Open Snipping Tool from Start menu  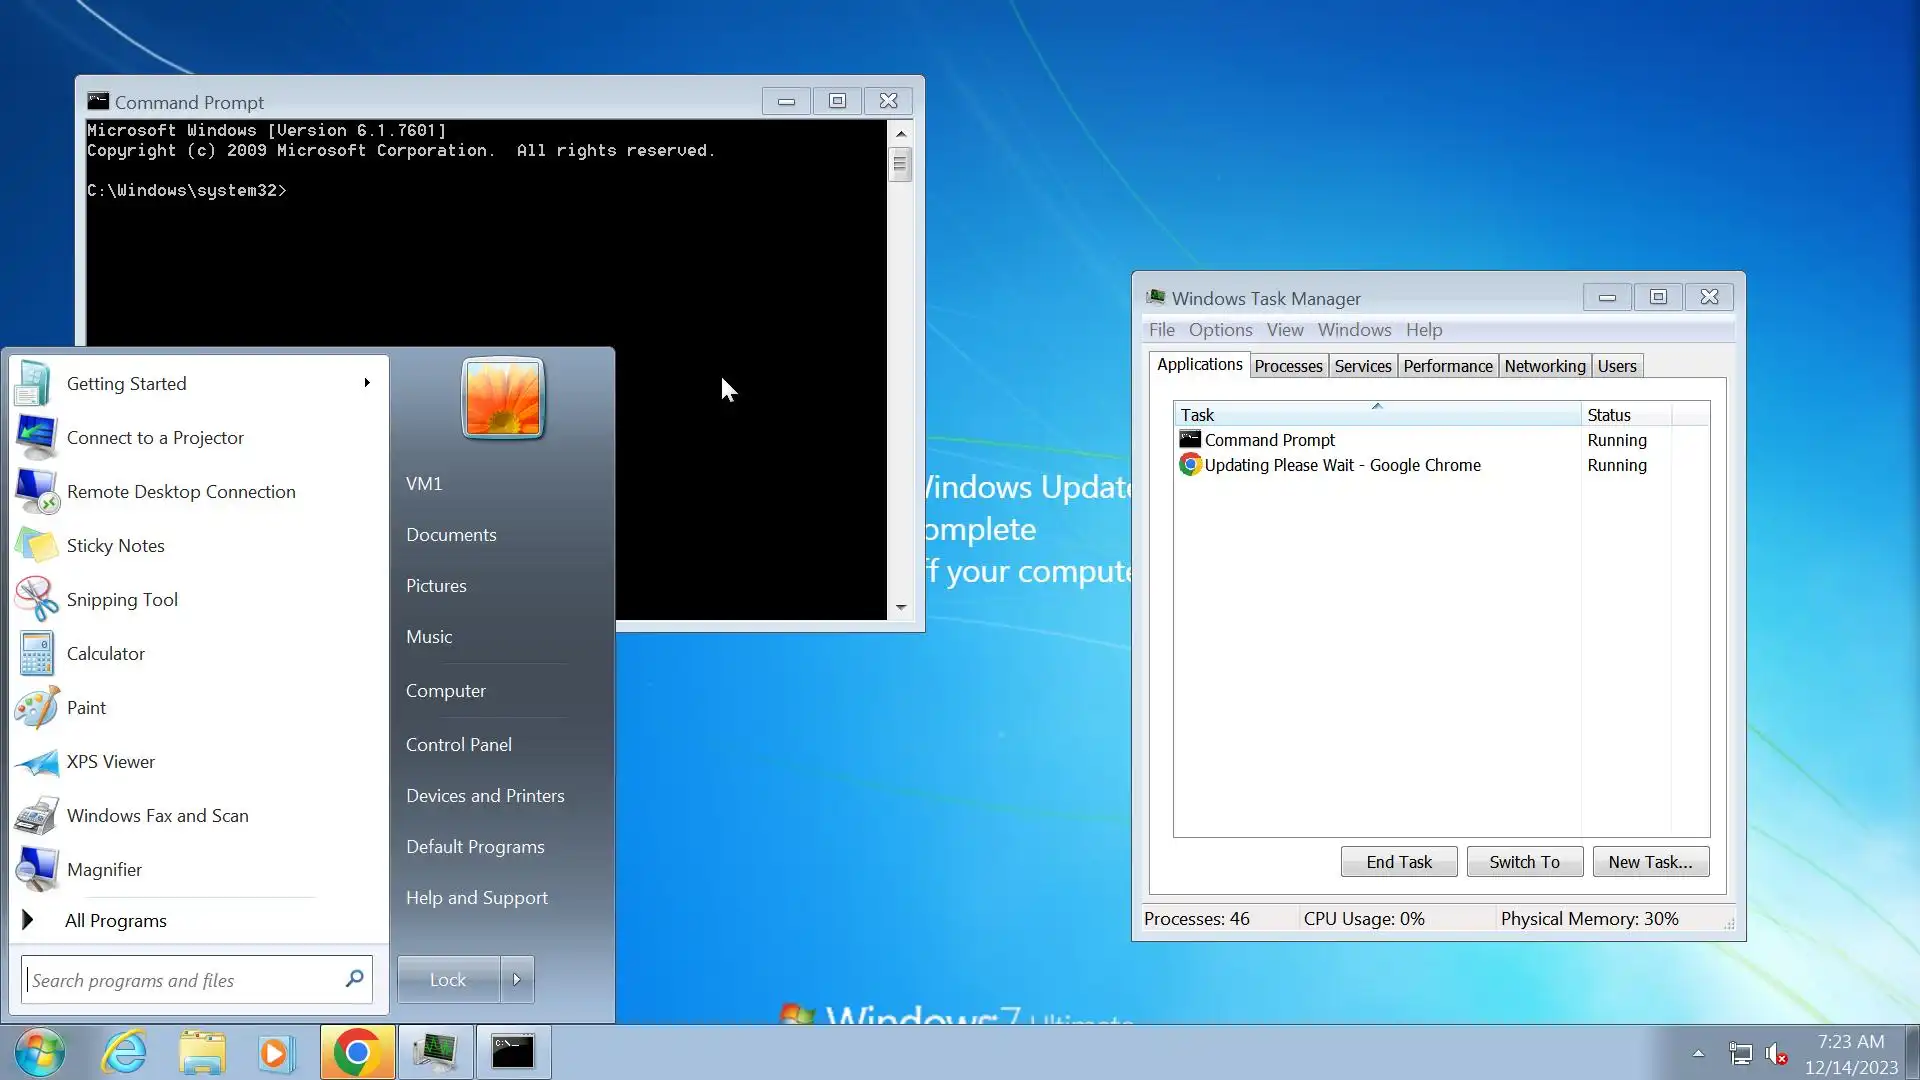tap(122, 600)
